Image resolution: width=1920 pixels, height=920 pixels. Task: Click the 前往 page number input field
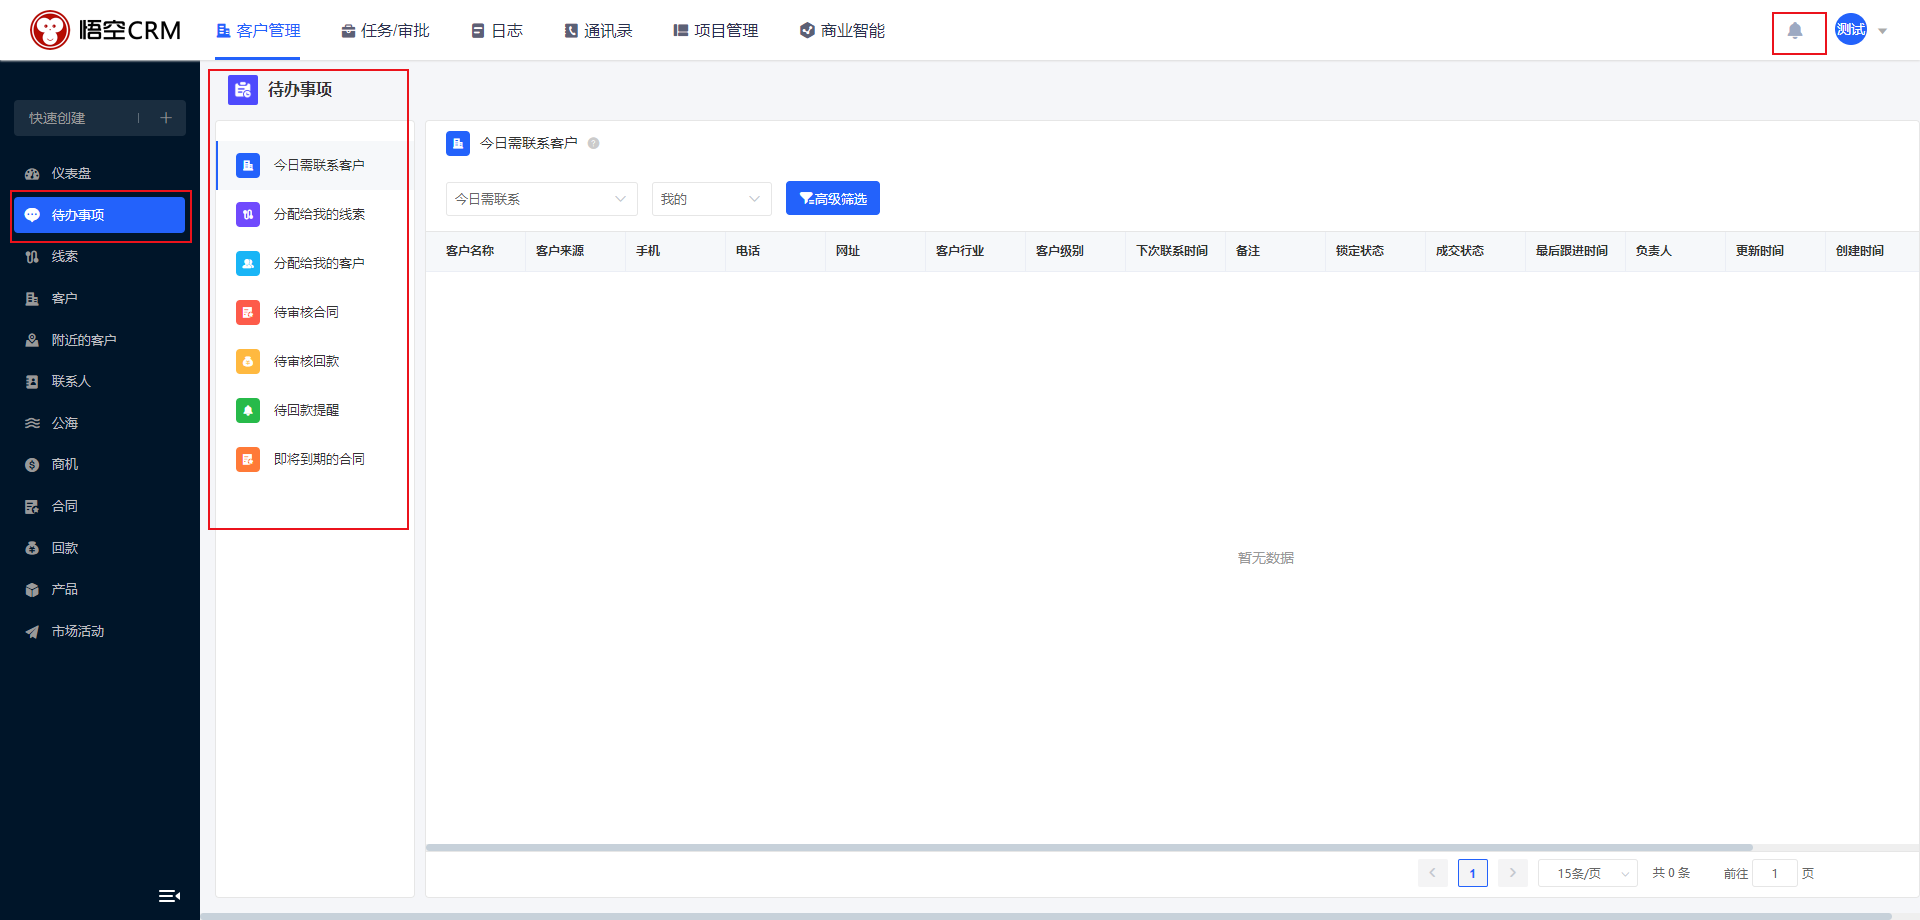coord(1774,873)
